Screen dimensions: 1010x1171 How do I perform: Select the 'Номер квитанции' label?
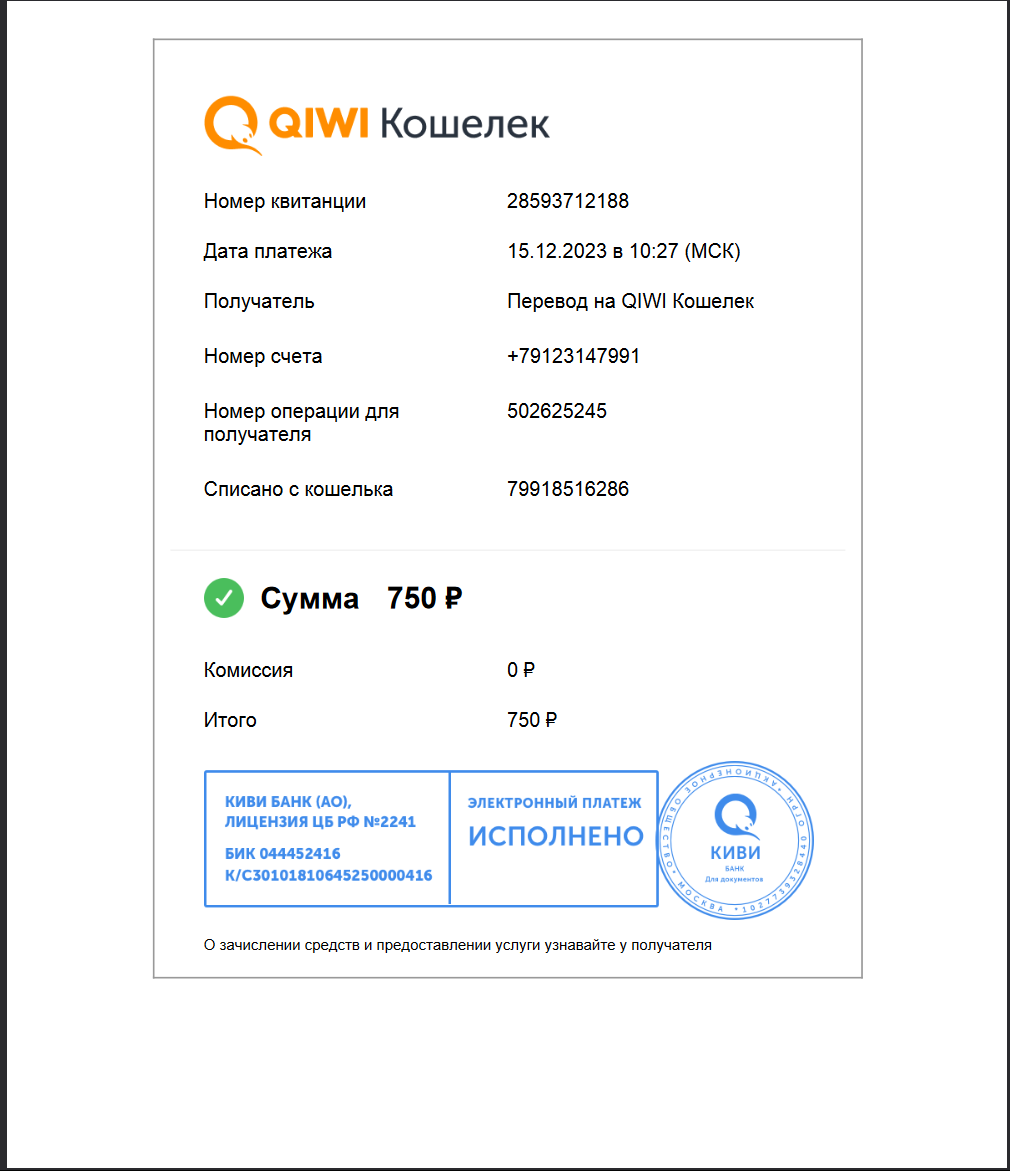[285, 202]
